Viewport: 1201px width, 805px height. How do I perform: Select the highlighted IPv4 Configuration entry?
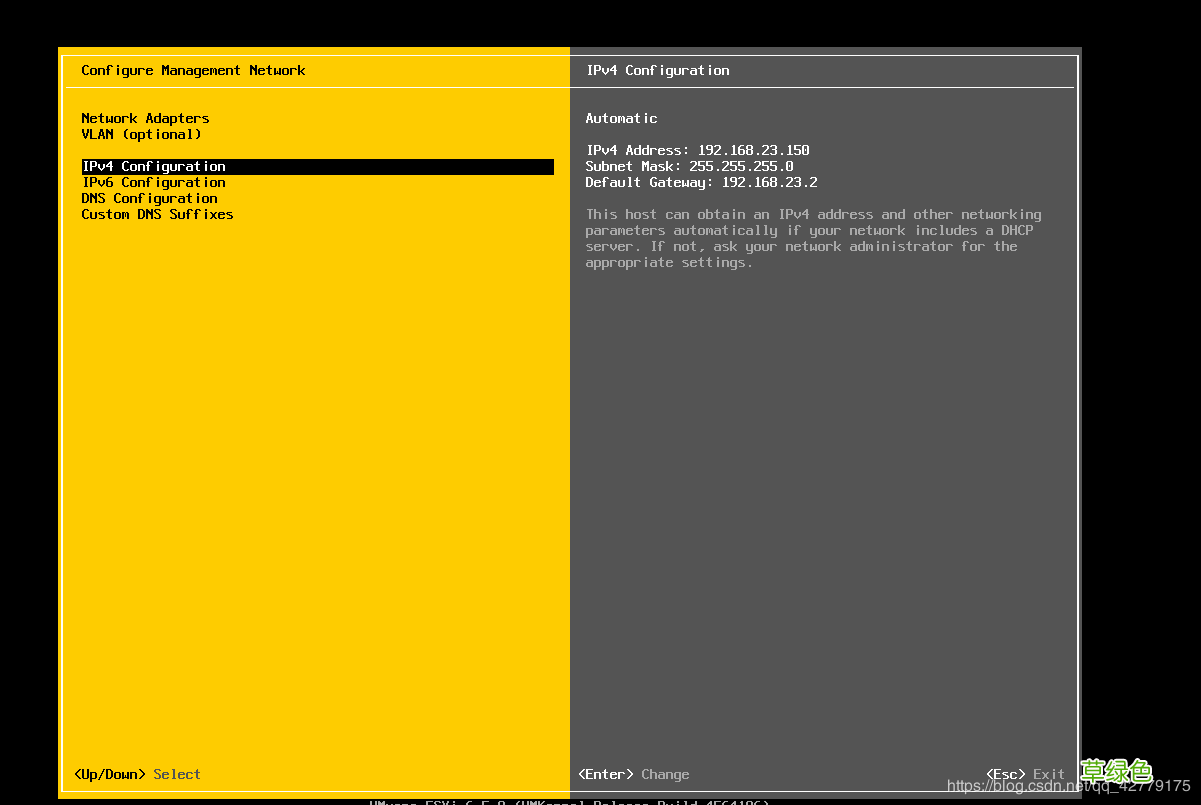click(318, 167)
